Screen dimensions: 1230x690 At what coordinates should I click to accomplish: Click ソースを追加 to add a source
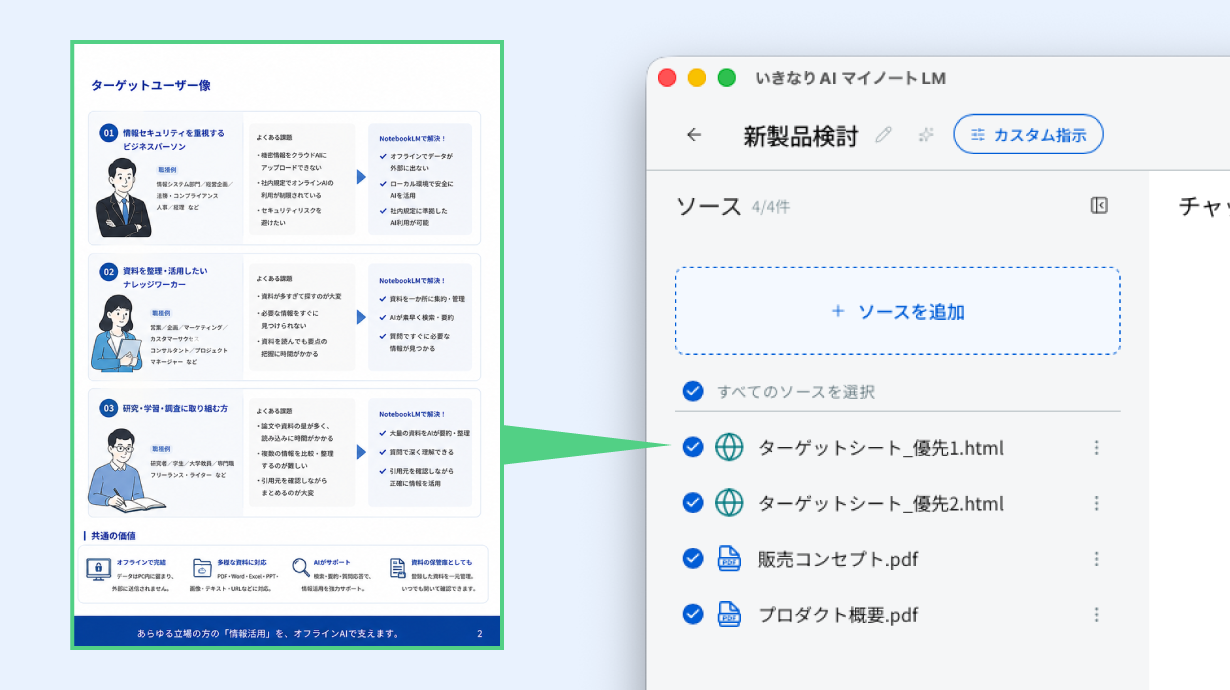click(x=898, y=311)
